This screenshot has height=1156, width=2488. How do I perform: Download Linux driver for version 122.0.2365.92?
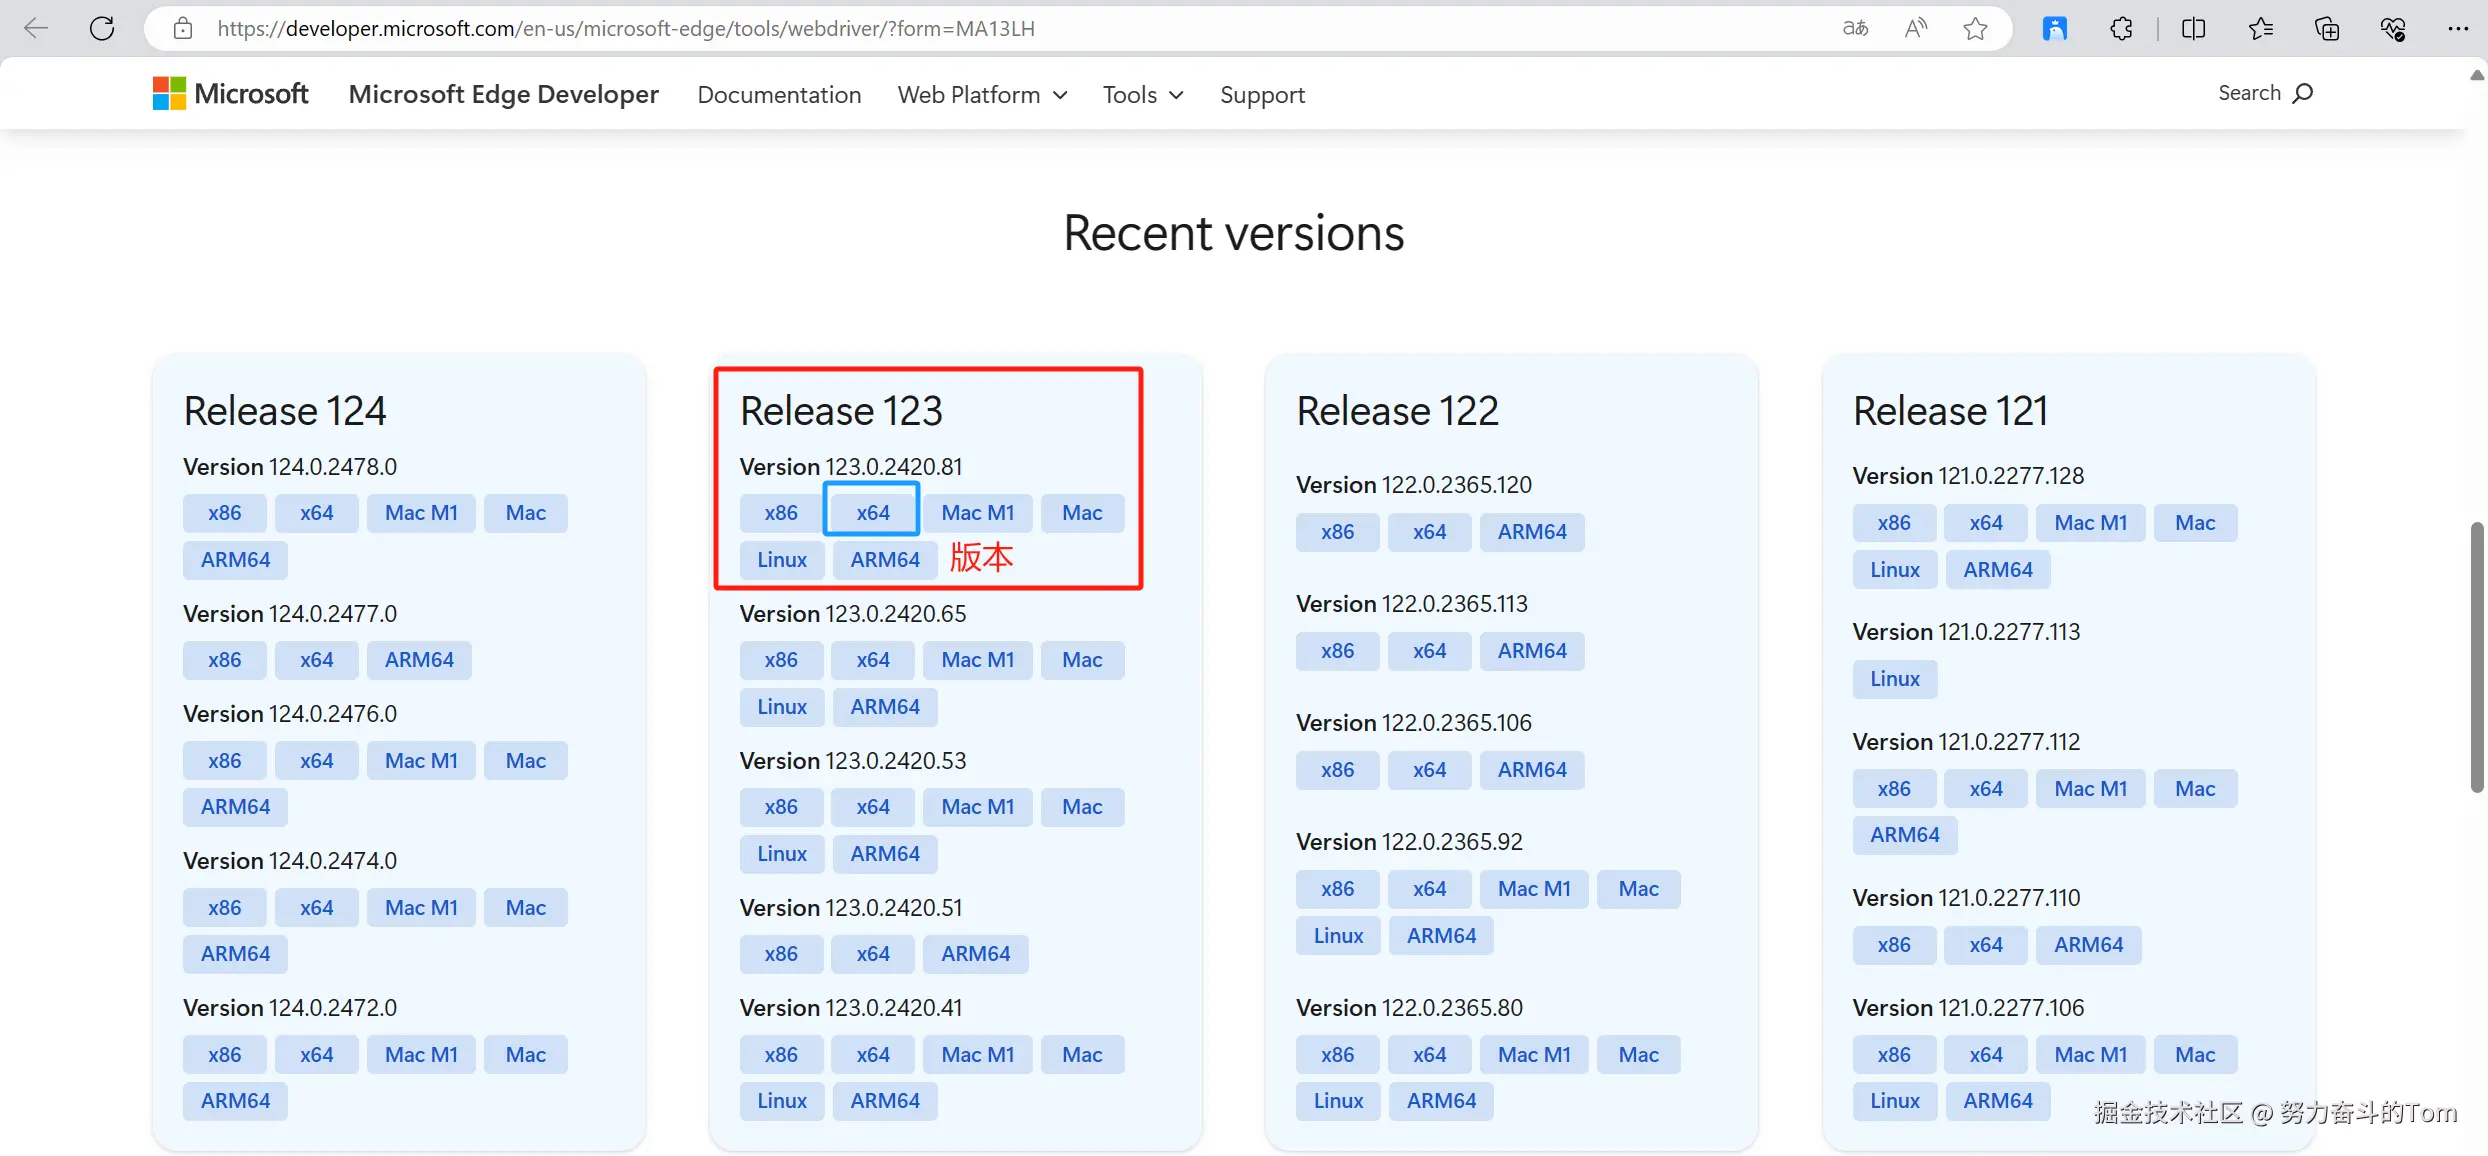coord(1338,936)
